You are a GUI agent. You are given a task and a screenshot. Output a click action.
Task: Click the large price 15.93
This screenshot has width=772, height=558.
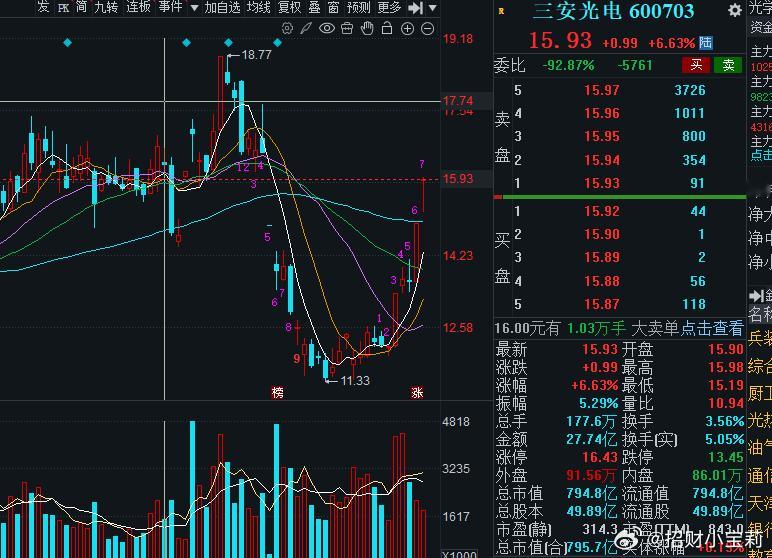pos(560,40)
